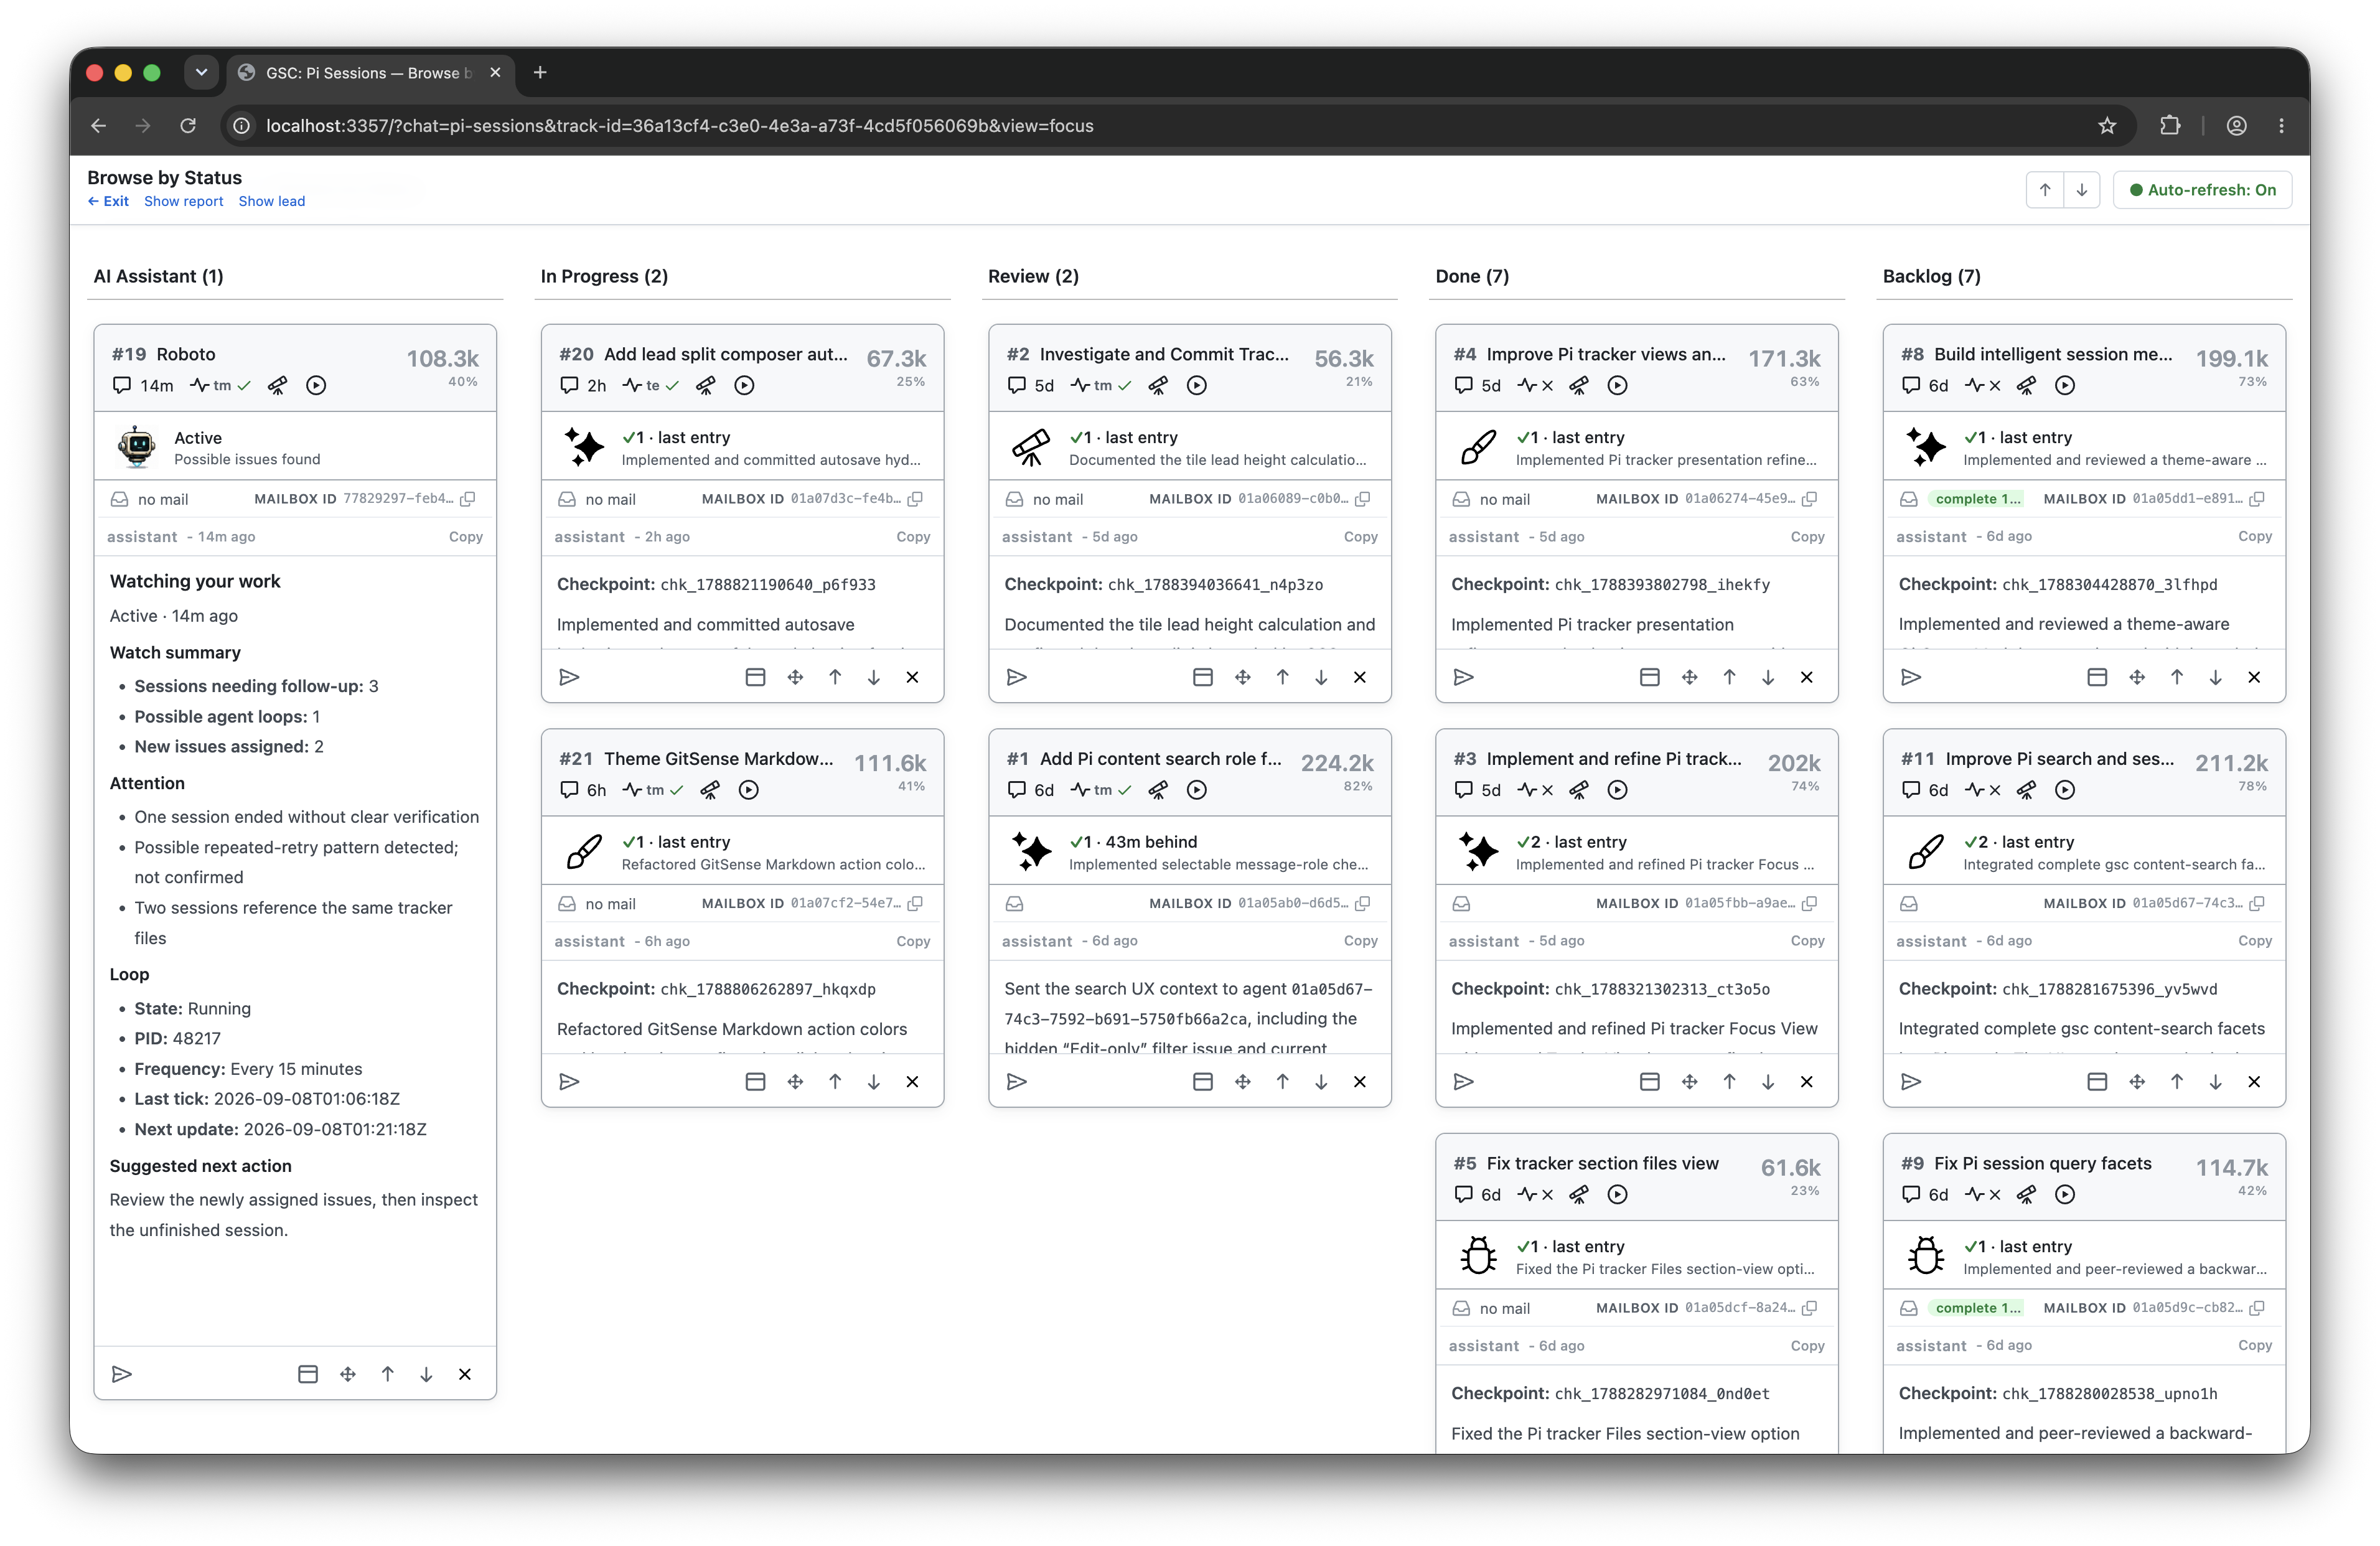Click checkpoint chk_1788806262897_hkqxdp text
The height and width of the screenshot is (1546, 2380).
tap(767, 989)
